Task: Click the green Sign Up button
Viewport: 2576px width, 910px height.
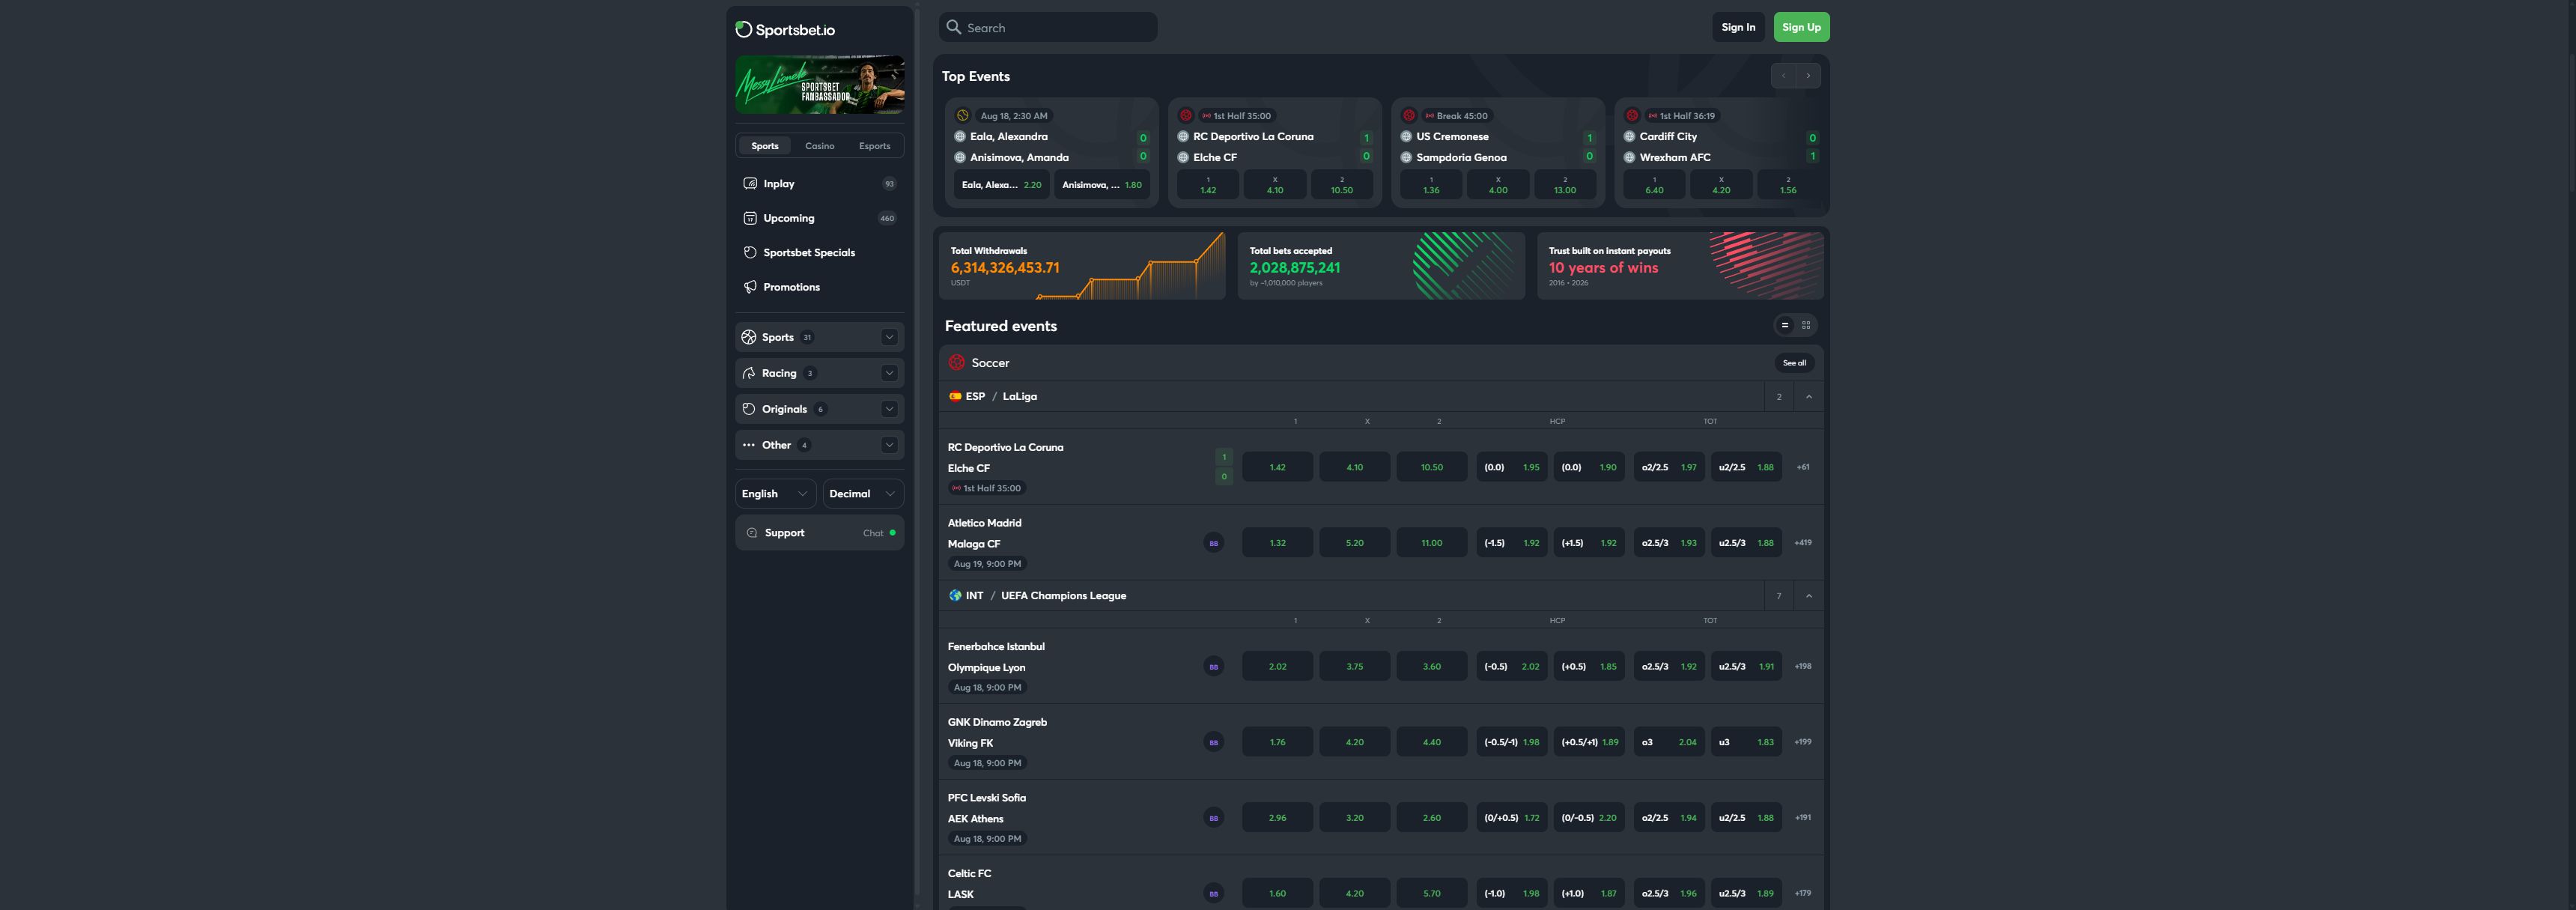Action: (1801, 27)
